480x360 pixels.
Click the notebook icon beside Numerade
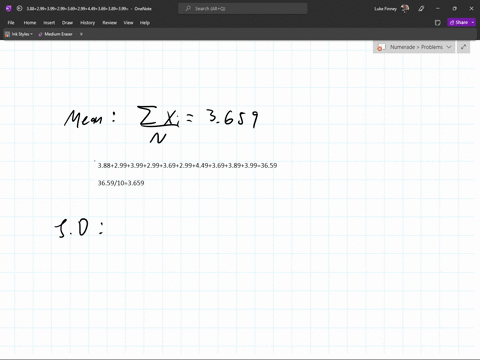[x=381, y=47]
